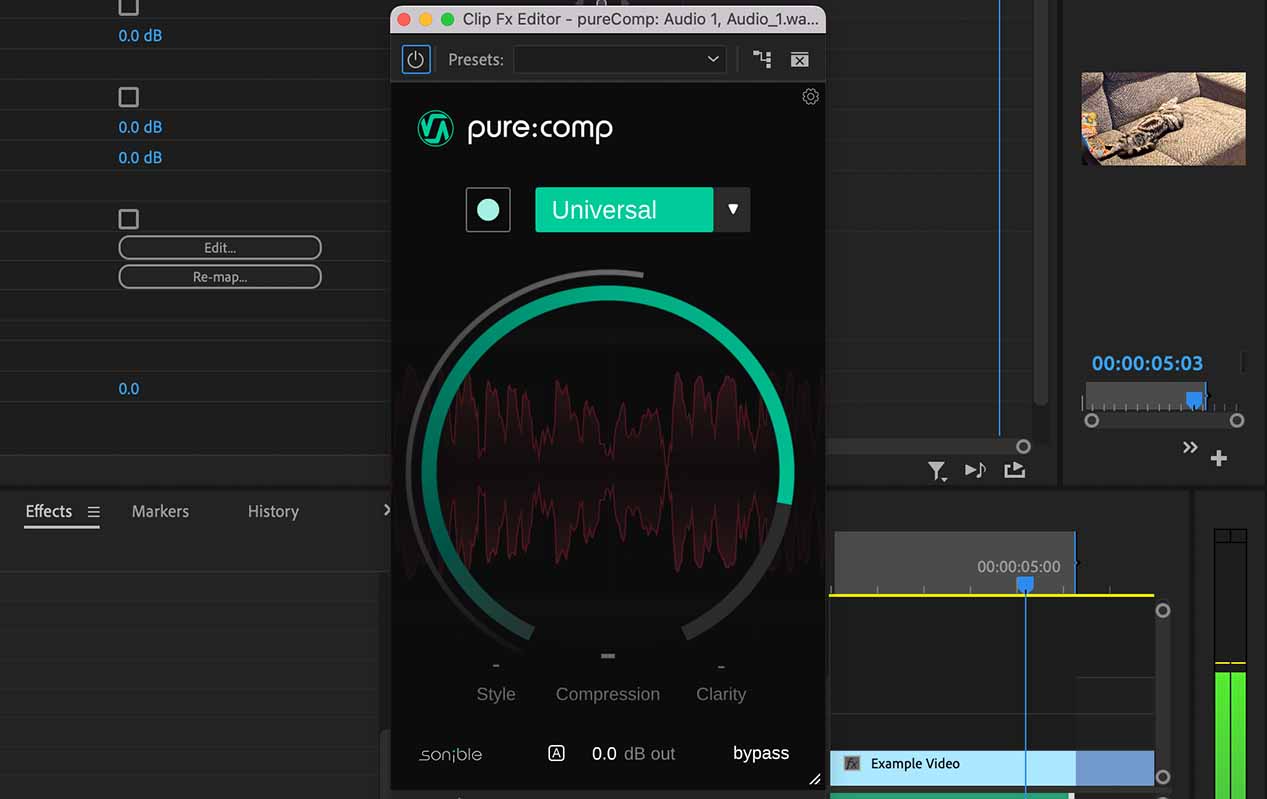This screenshot has height=799, width=1267.
Task: Tick the checkbox above the Edit... button
Action: click(x=128, y=219)
